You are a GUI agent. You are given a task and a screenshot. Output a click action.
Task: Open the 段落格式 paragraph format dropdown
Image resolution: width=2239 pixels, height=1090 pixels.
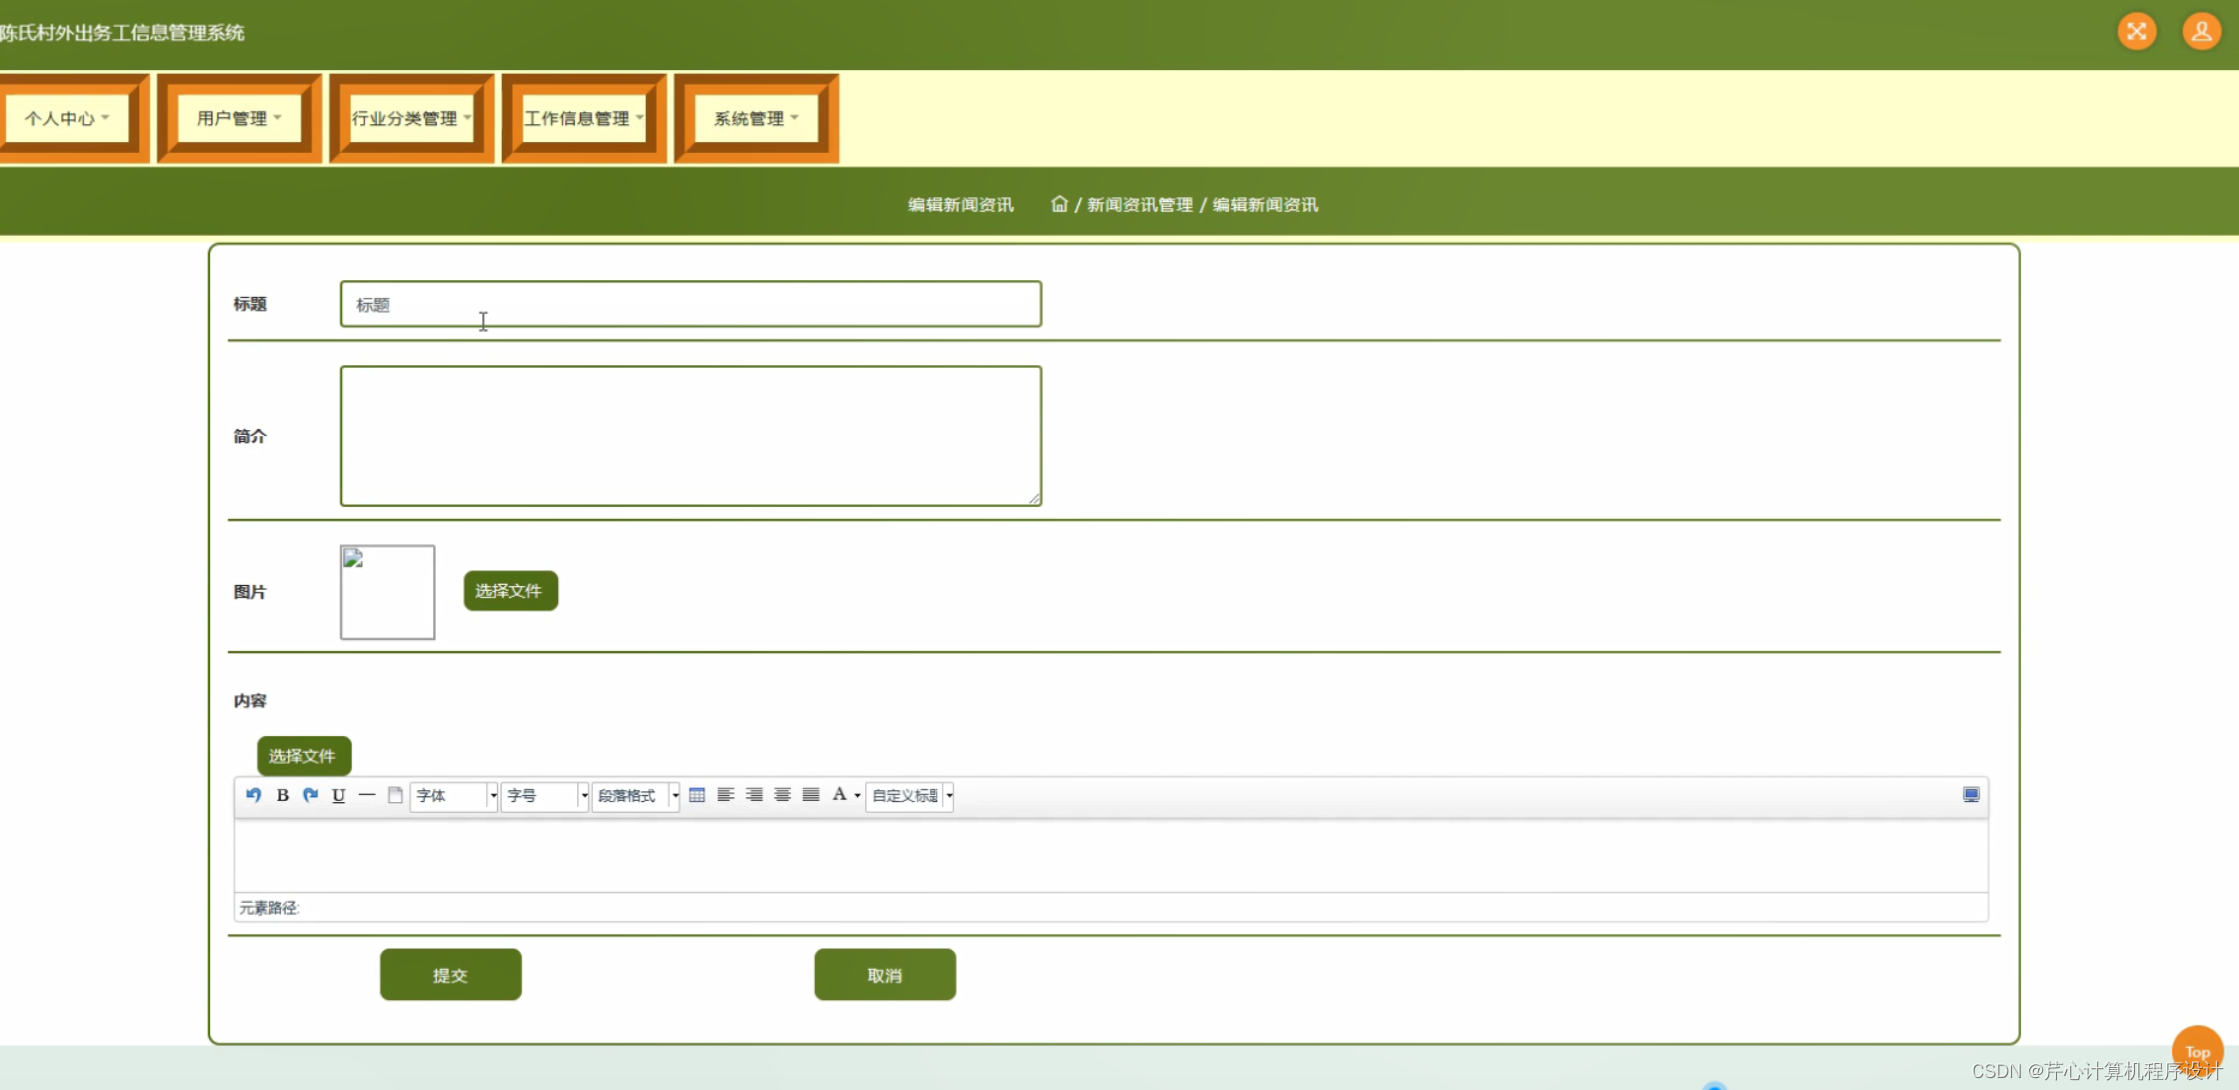636,795
